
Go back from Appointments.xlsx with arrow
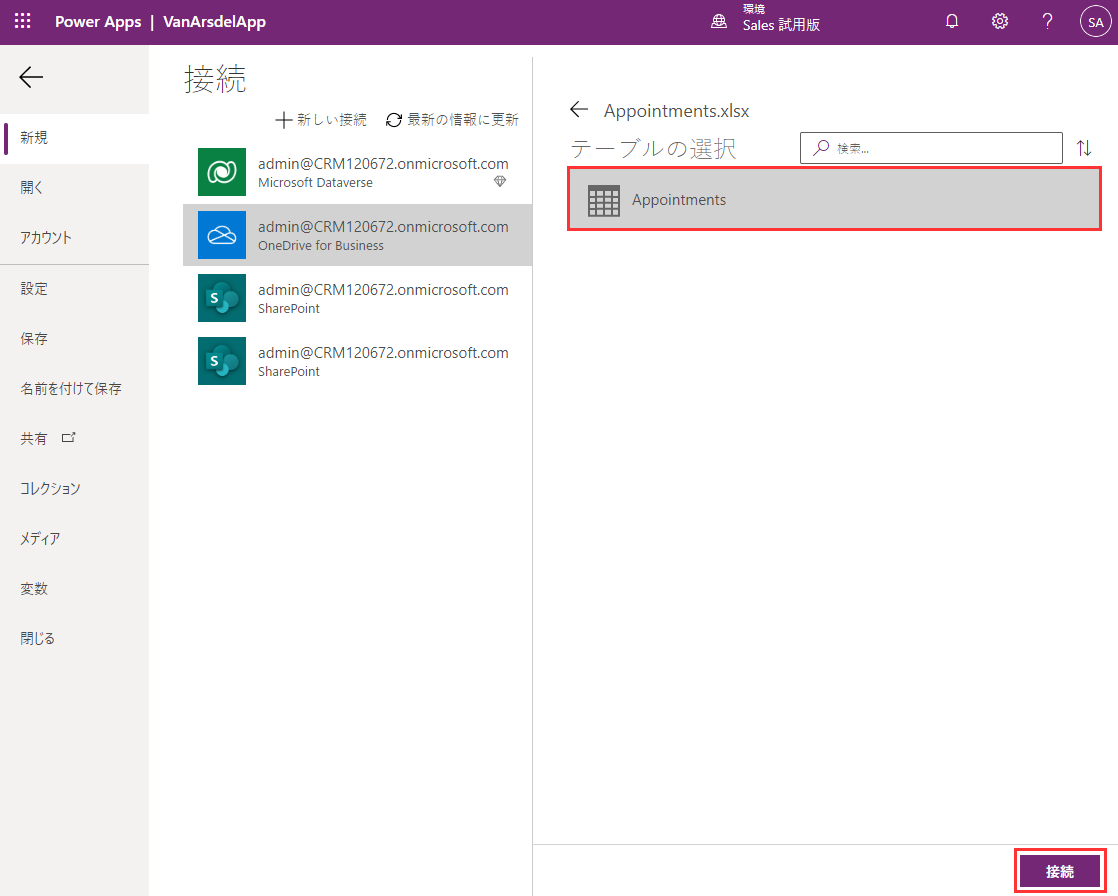[579, 109]
